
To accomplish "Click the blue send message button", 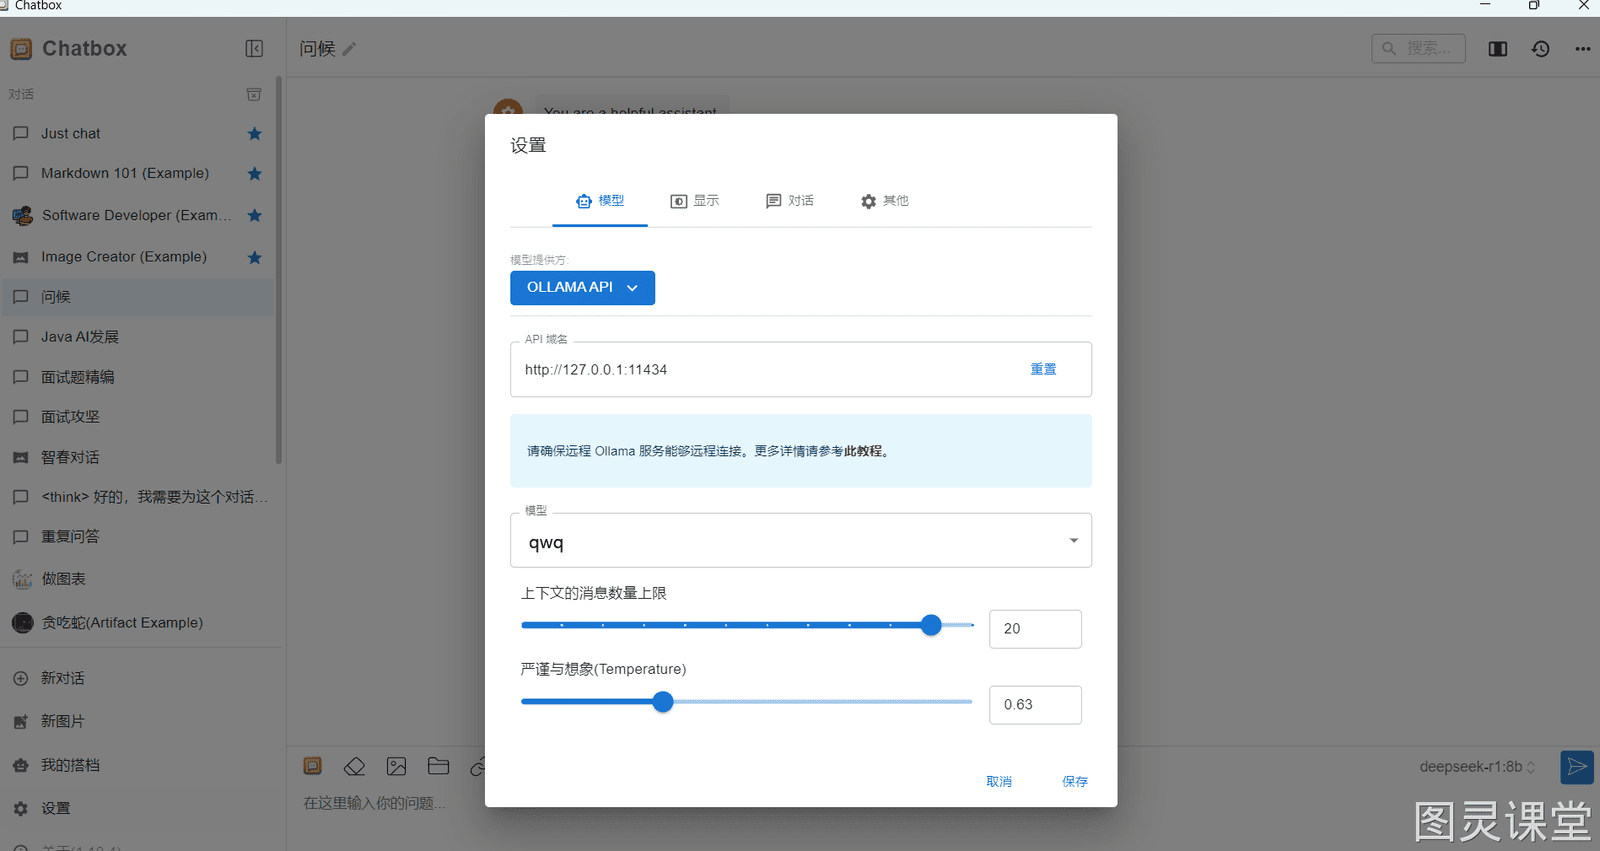I will pos(1577,767).
